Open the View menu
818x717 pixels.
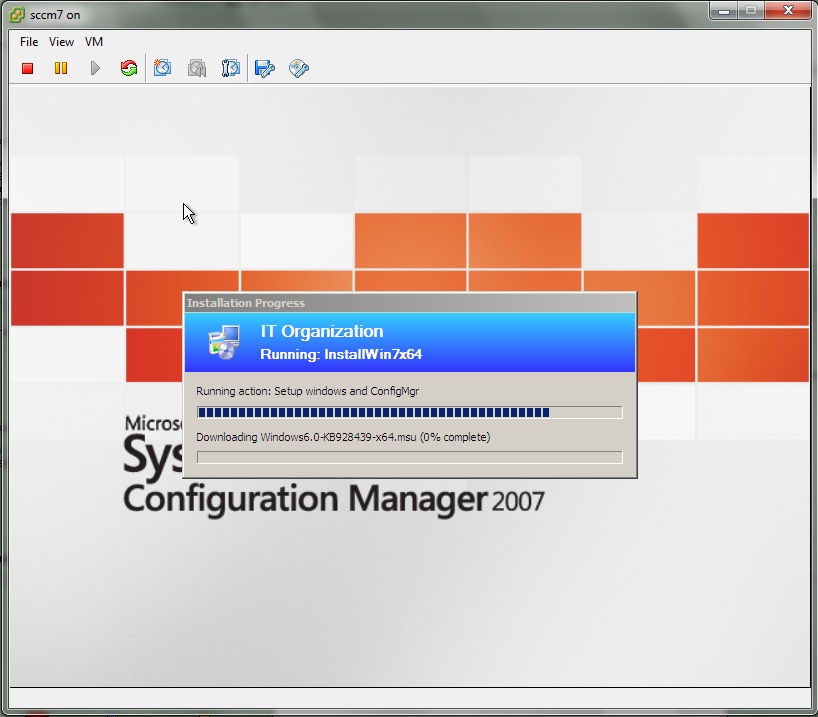tap(62, 42)
